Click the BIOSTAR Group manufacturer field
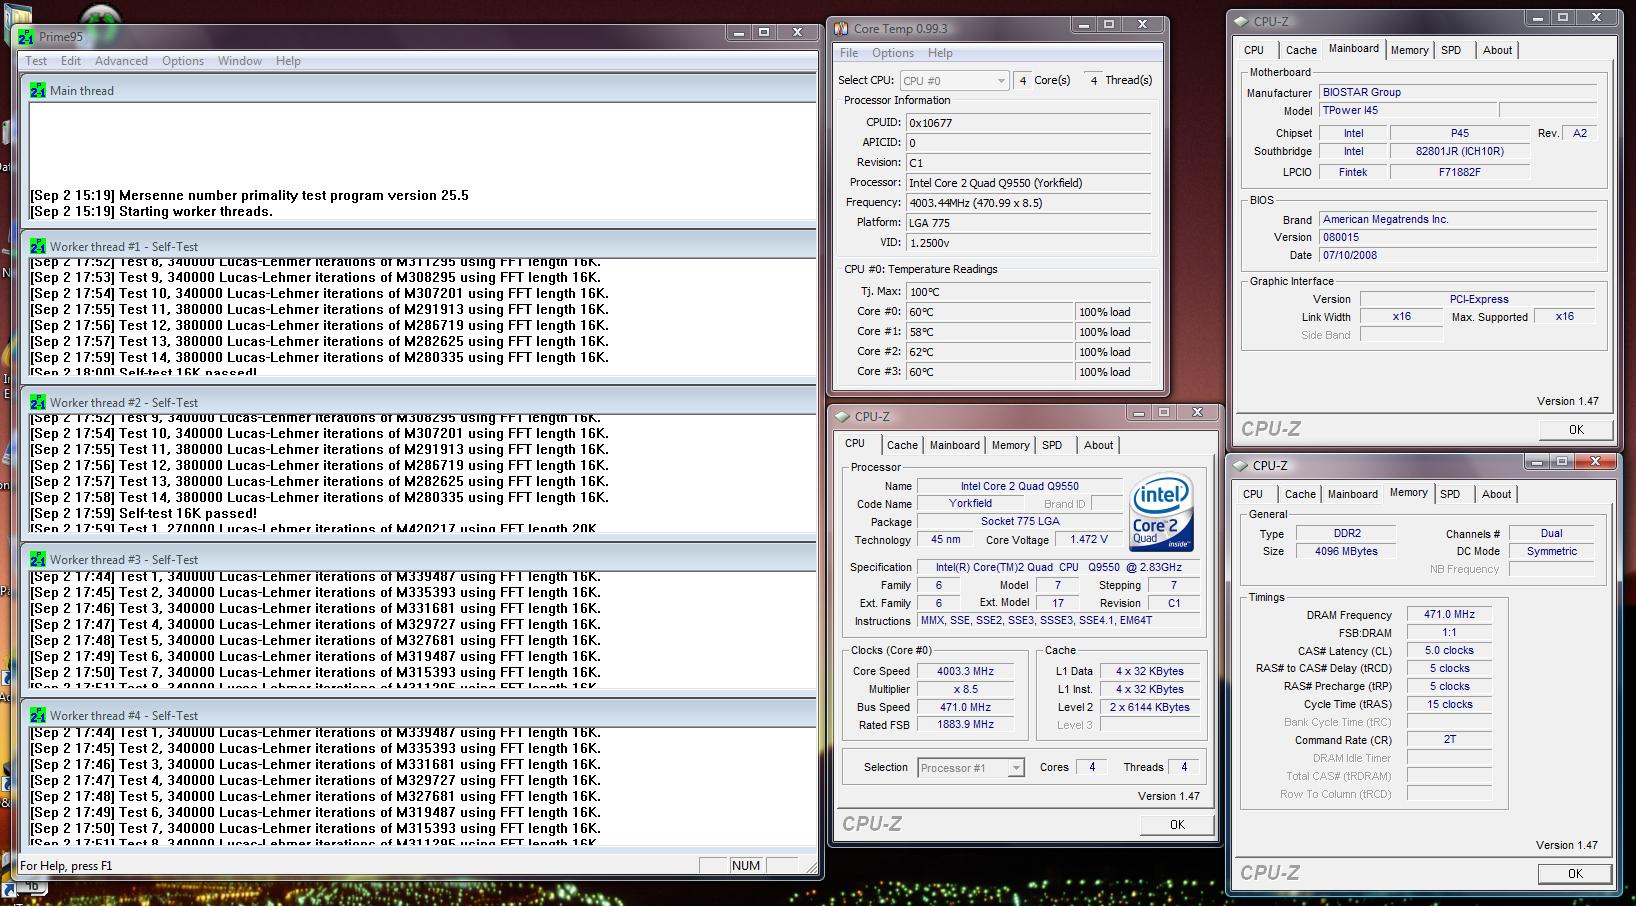This screenshot has width=1636, height=906. click(1458, 92)
